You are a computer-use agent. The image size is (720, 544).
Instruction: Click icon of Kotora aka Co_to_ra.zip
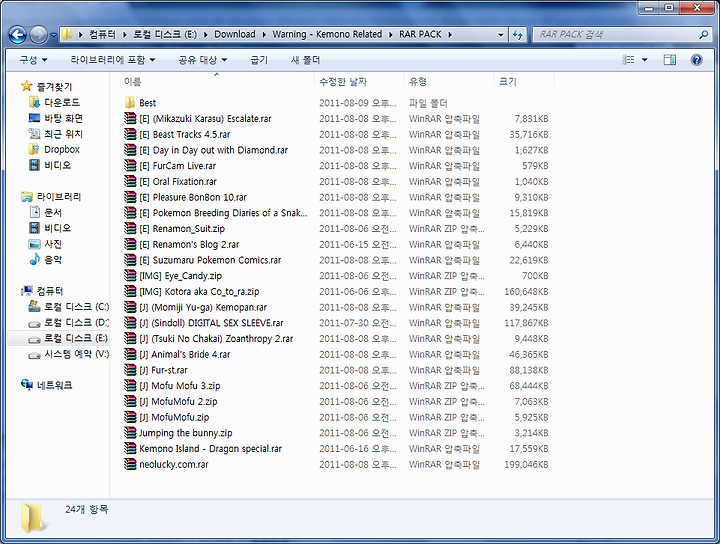click(130, 291)
